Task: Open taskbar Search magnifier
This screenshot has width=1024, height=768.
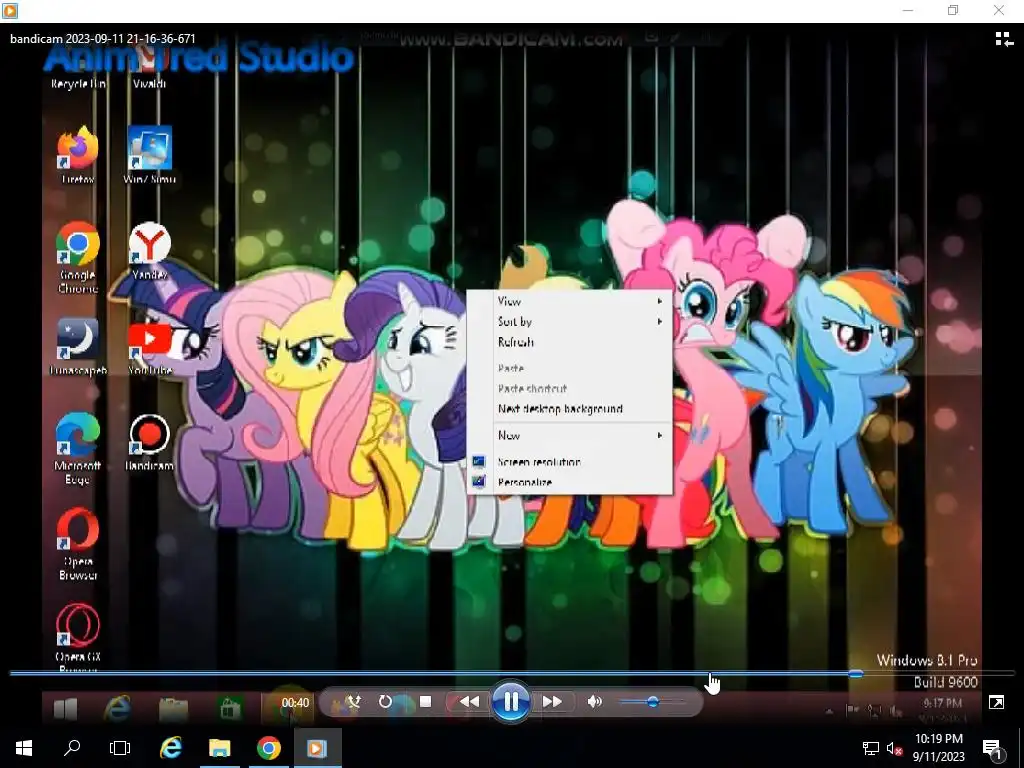Action: tap(72, 748)
